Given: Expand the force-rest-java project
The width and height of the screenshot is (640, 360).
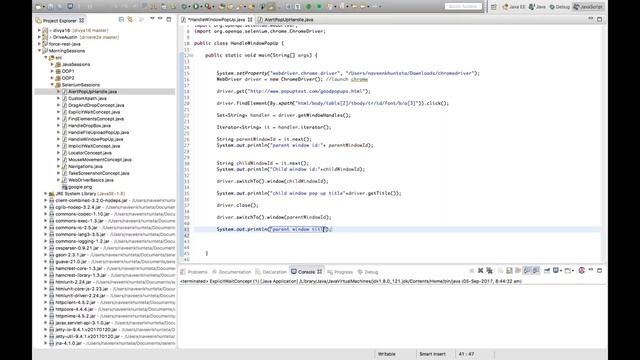Looking at the screenshot, I should coord(40,44).
